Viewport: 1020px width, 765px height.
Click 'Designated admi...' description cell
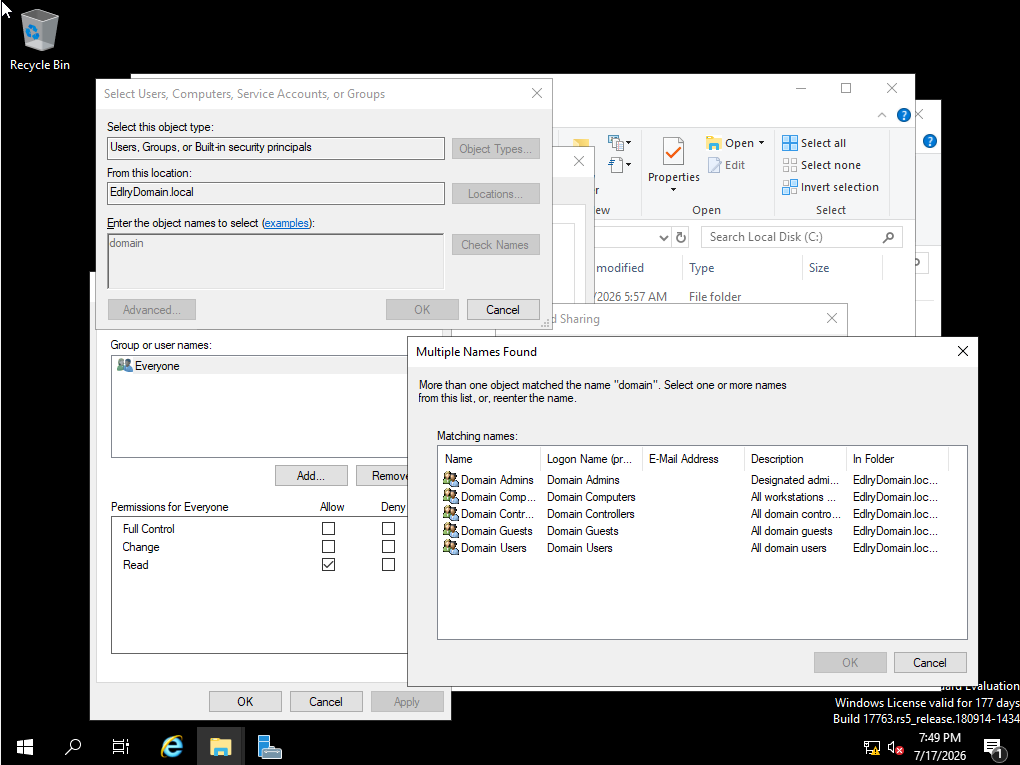point(795,480)
